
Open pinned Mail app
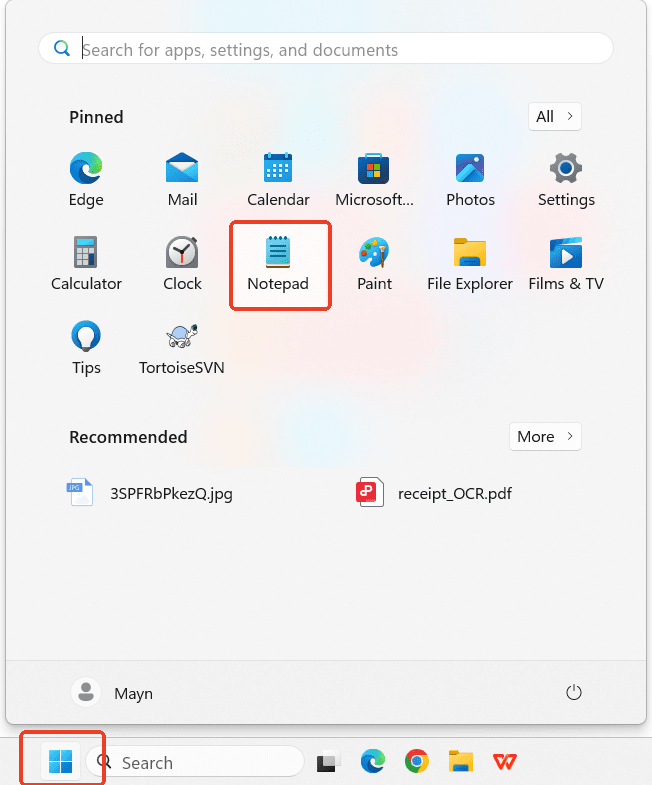coord(182,179)
